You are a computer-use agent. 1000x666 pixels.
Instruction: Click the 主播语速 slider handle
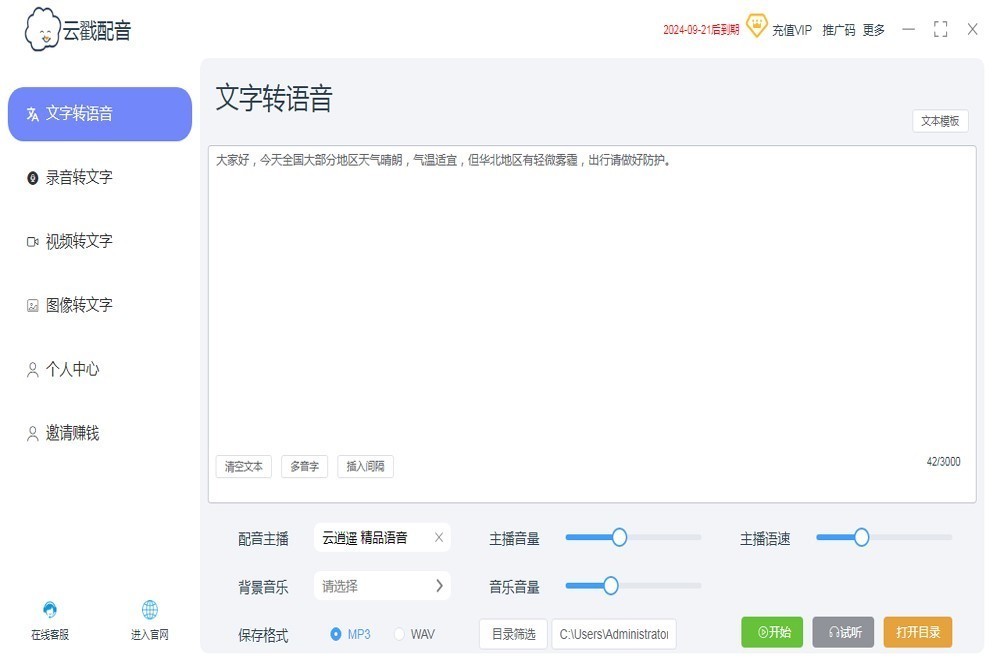[861, 537]
